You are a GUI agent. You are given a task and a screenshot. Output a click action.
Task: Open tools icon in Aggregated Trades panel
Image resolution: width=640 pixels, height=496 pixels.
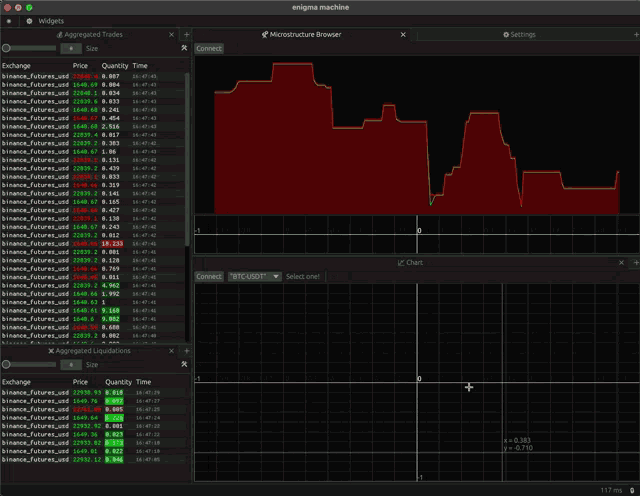point(184,48)
